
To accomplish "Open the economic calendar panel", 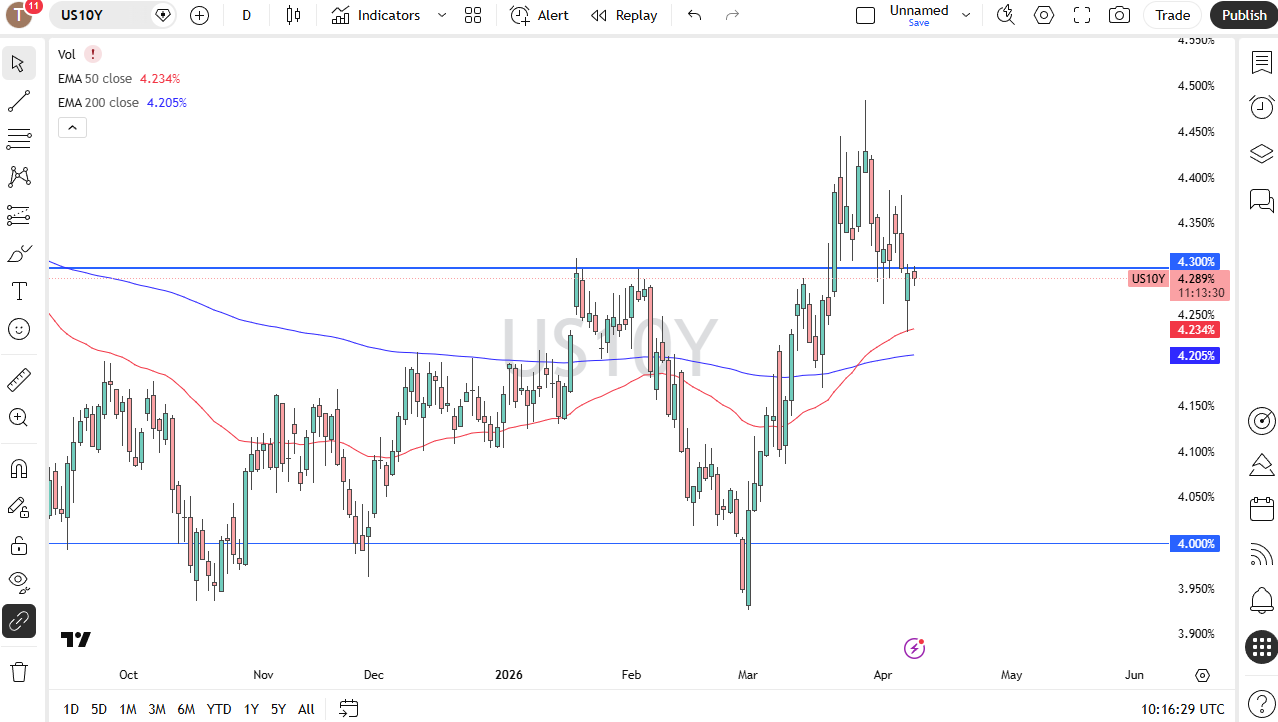I will 1261,509.
